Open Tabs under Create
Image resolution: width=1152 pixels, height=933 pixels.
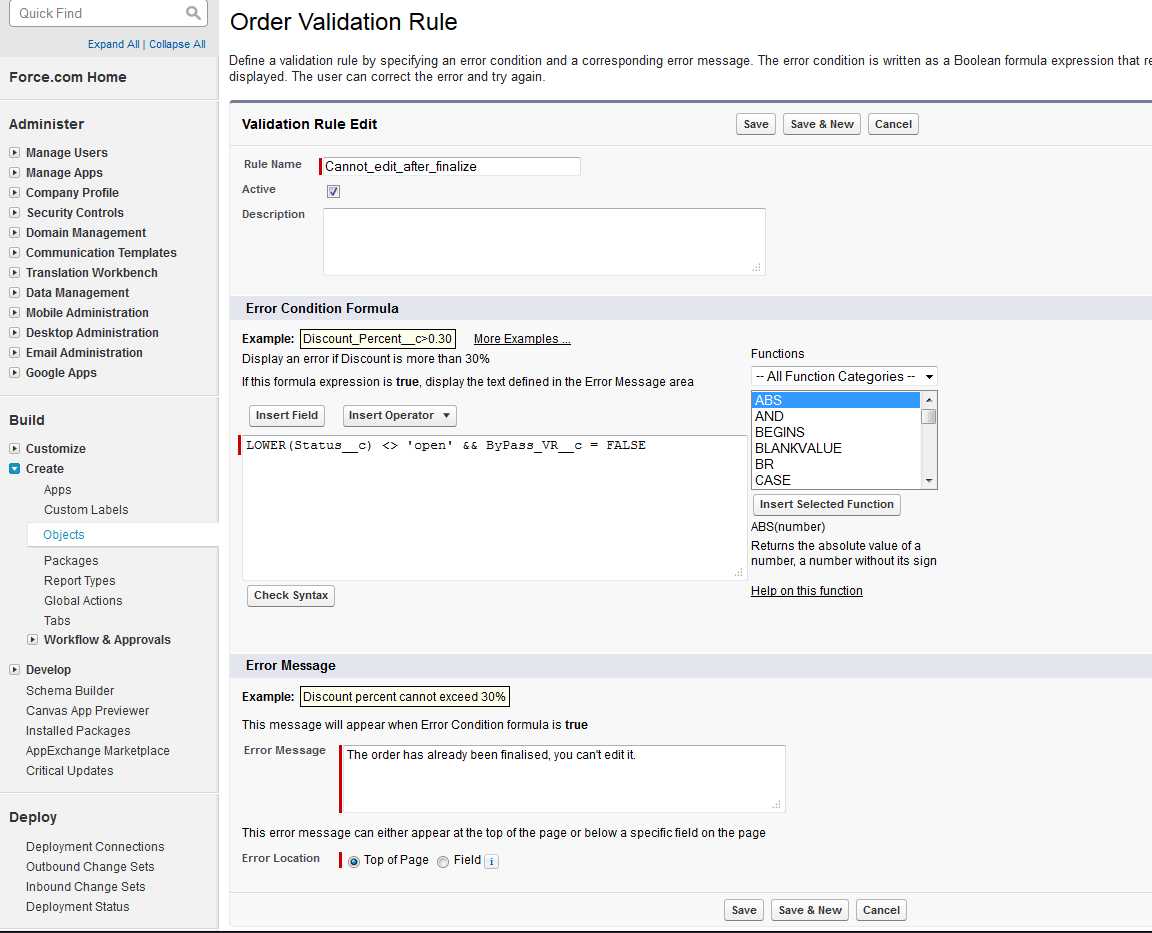(x=57, y=621)
